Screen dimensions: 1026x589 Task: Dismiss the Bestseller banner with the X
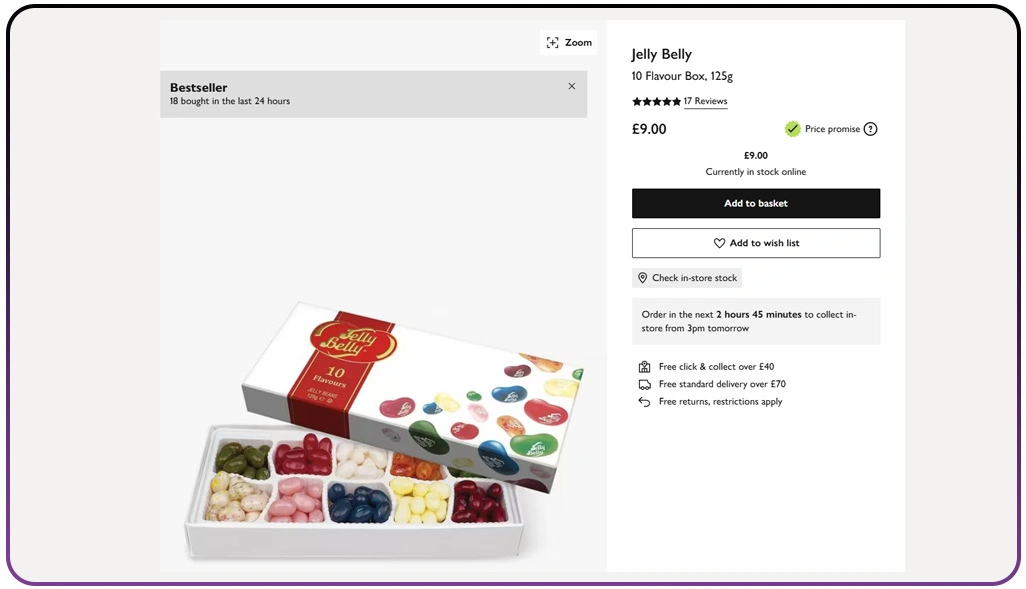[x=572, y=86]
